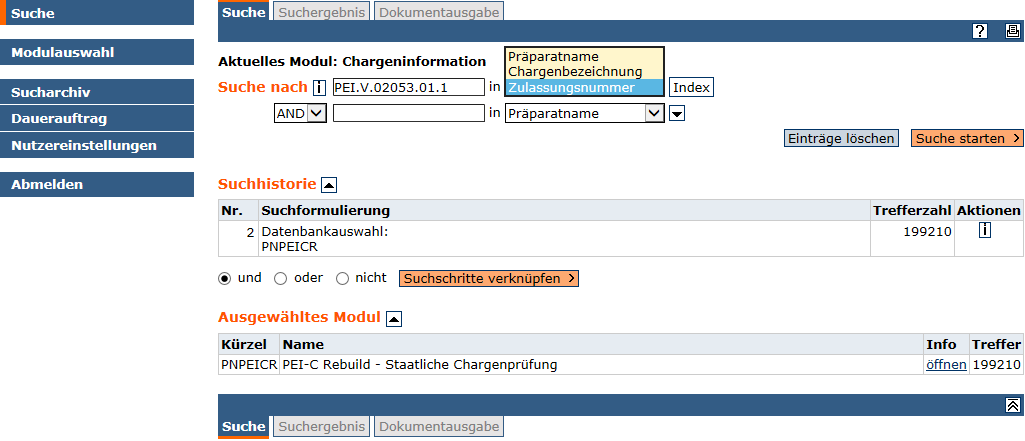Open Nutzereinstellungen in the sidebar
The height and width of the screenshot is (441, 1025).
(x=97, y=145)
